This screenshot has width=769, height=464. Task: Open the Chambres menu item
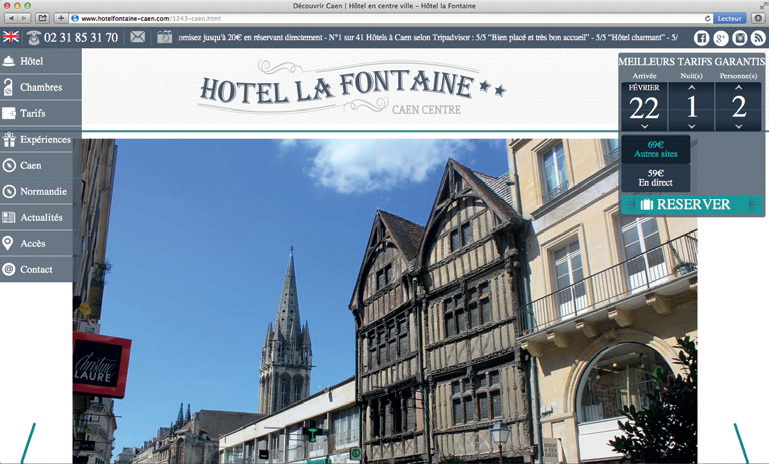click(41, 87)
